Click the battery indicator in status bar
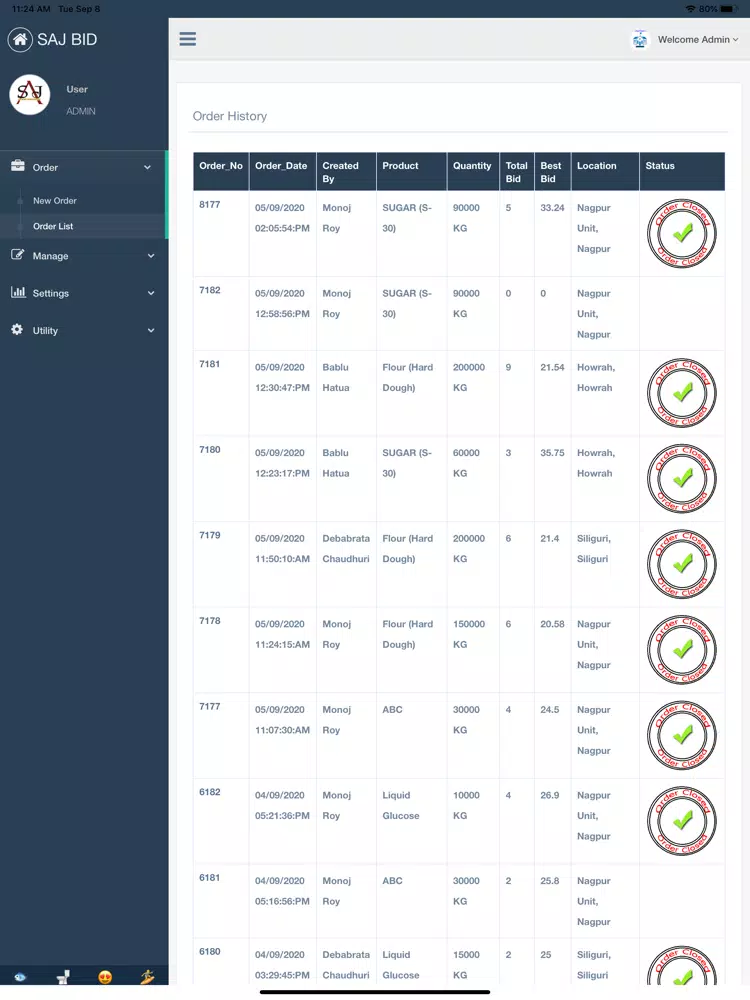Viewport: 750px width, 1000px height. click(x=728, y=9)
